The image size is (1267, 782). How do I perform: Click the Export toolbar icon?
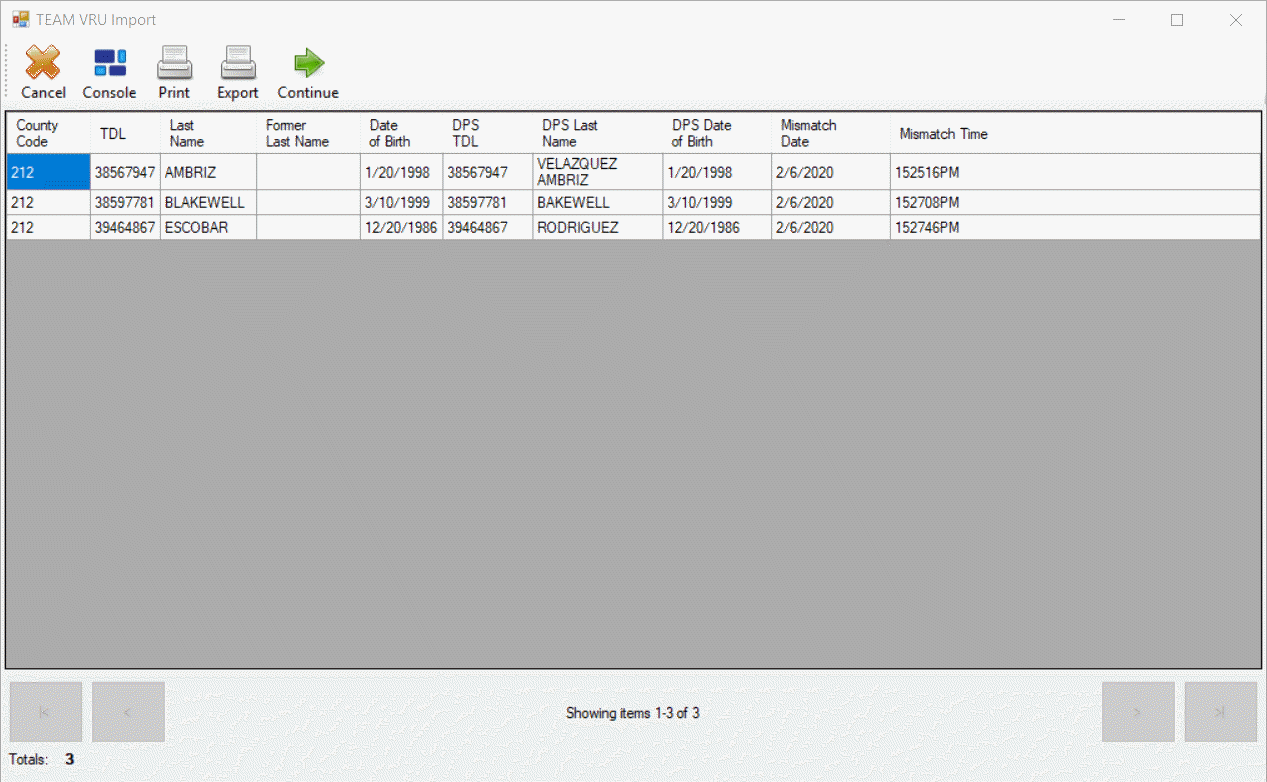[x=238, y=63]
